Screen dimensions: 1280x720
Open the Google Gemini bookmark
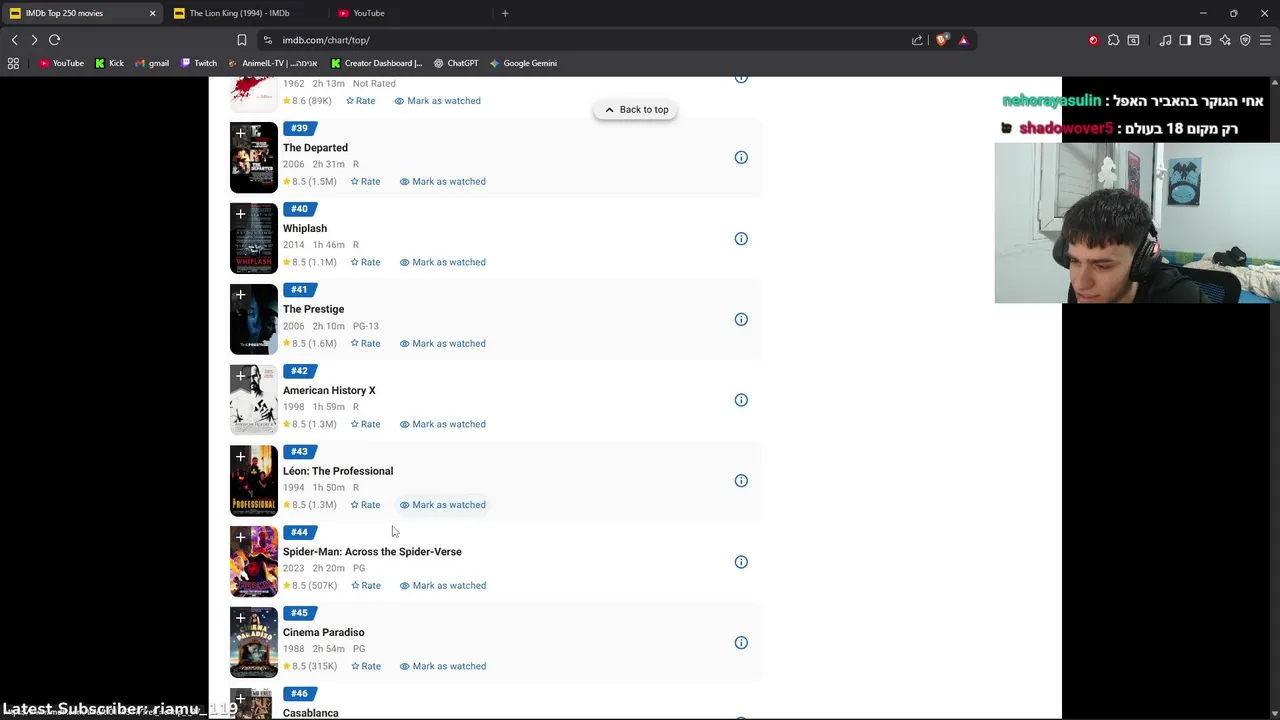[x=523, y=63]
